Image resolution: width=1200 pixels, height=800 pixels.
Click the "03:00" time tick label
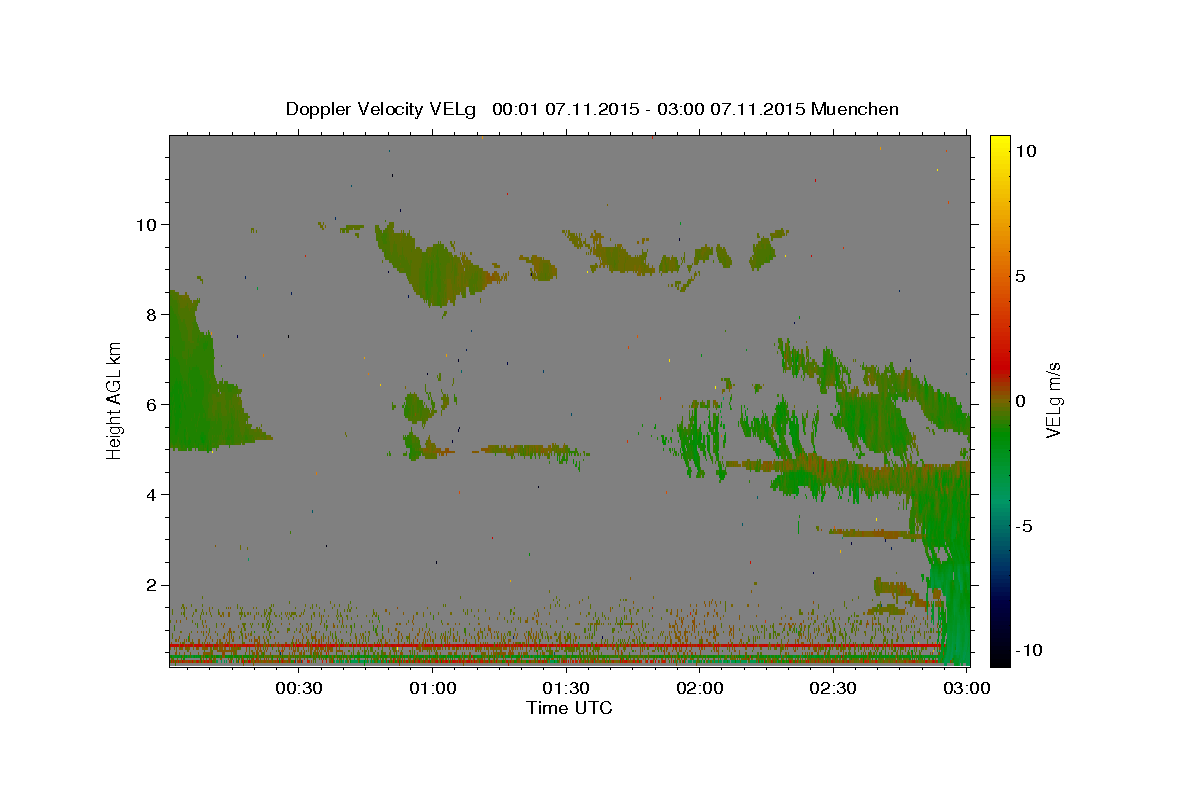[x=966, y=688]
